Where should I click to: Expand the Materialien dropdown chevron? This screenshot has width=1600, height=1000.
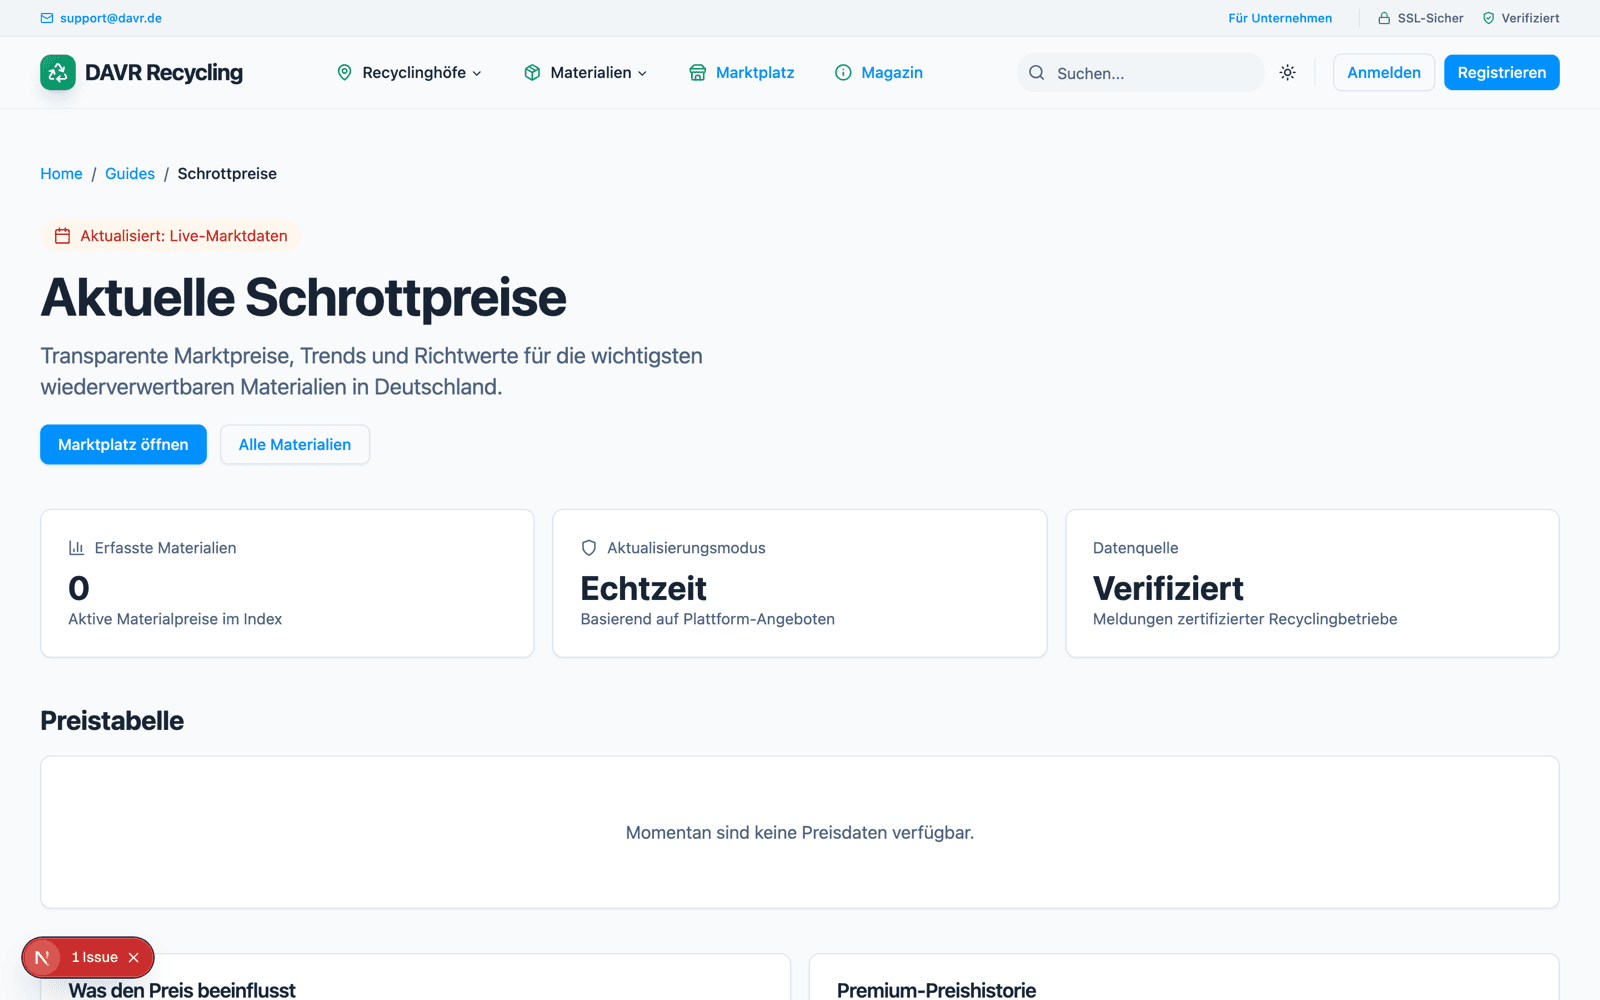click(x=642, y=73)
